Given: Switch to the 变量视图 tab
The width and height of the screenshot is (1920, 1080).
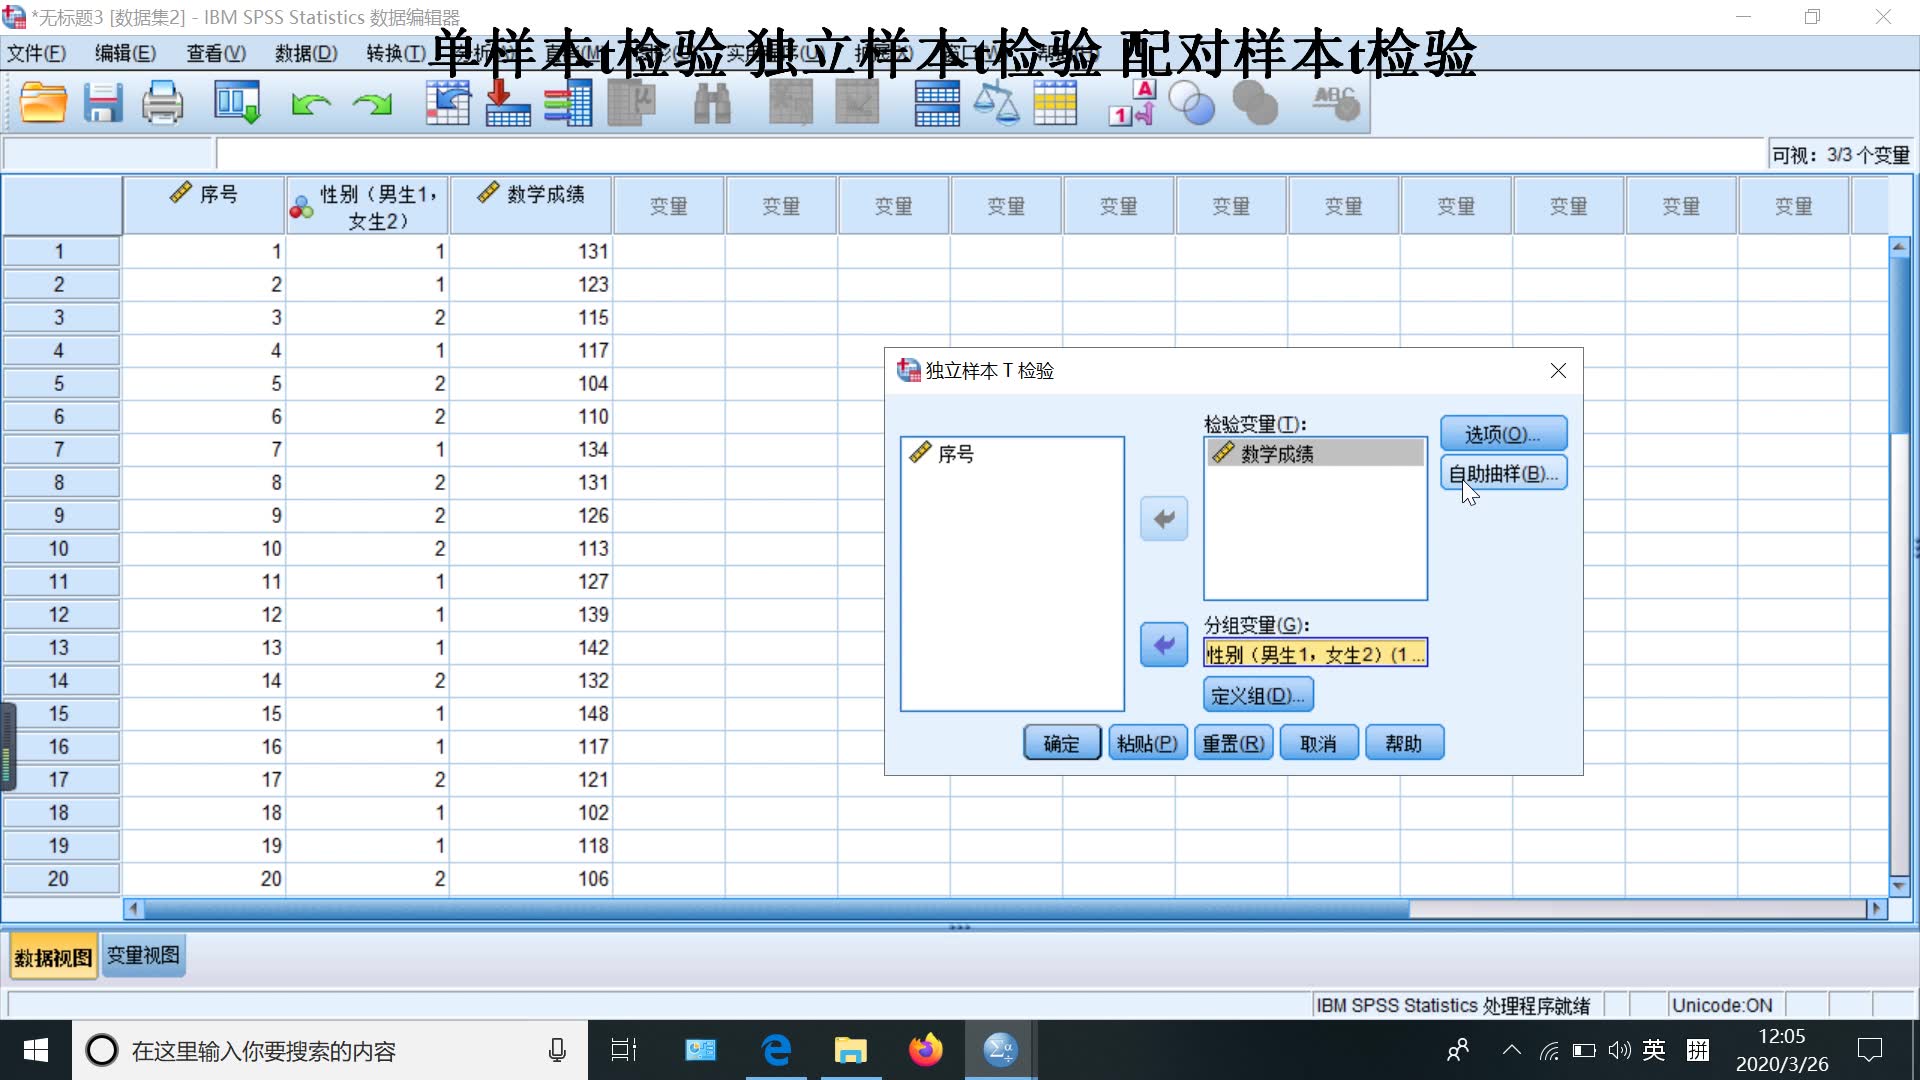Looking at the screenshot, I should point(143,956).
